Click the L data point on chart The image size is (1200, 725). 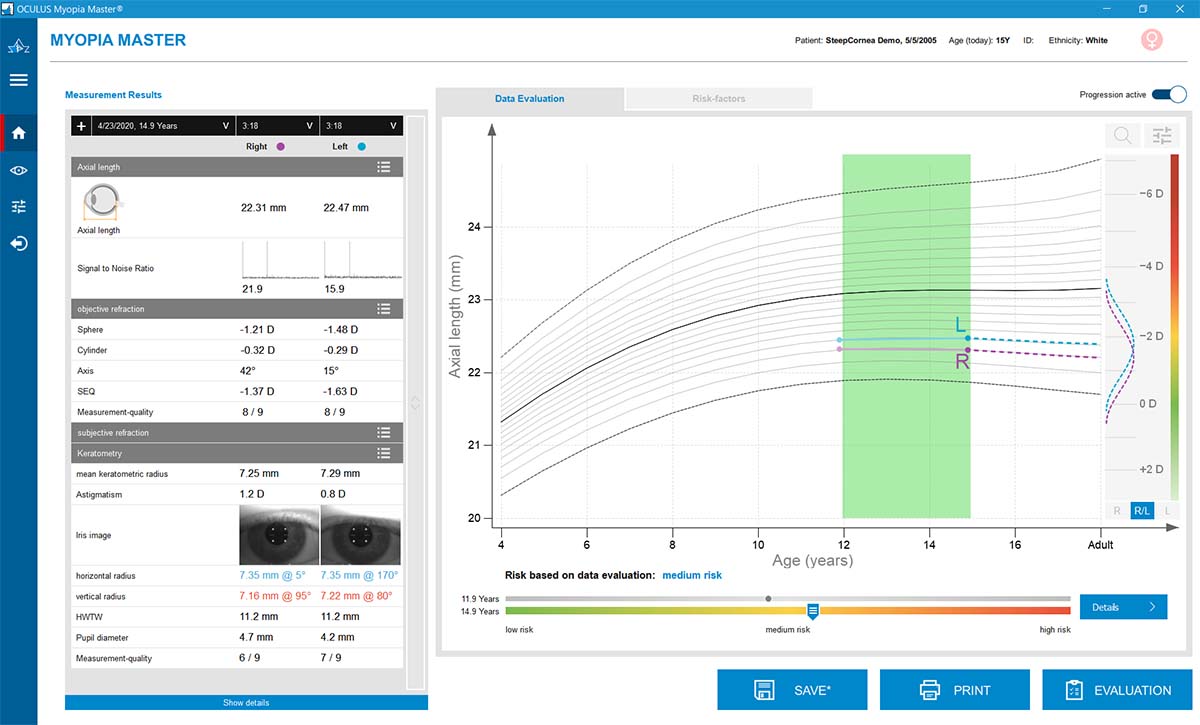point(968,338)
